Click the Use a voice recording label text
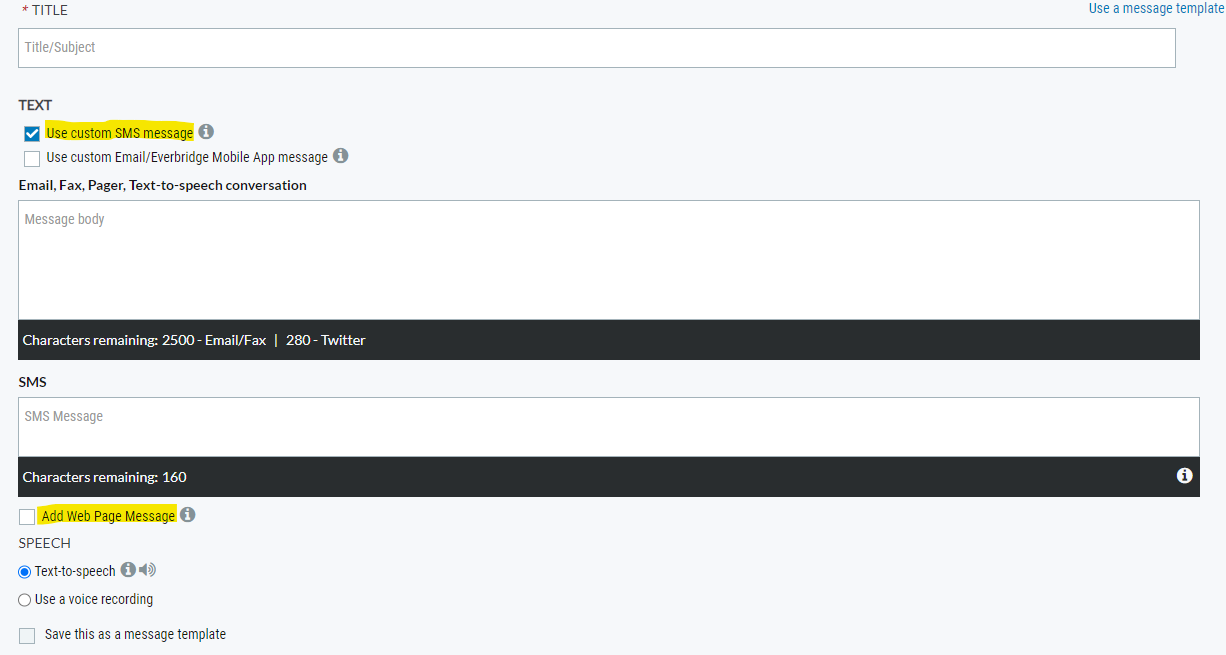 pos(94,600)
